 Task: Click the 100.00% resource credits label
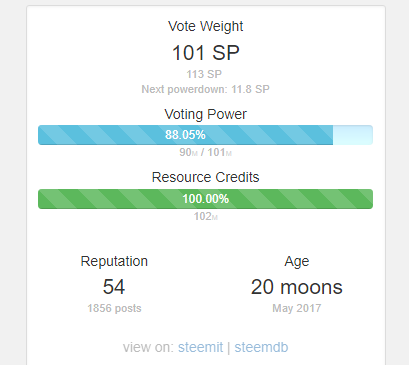[x=206, y=199]
